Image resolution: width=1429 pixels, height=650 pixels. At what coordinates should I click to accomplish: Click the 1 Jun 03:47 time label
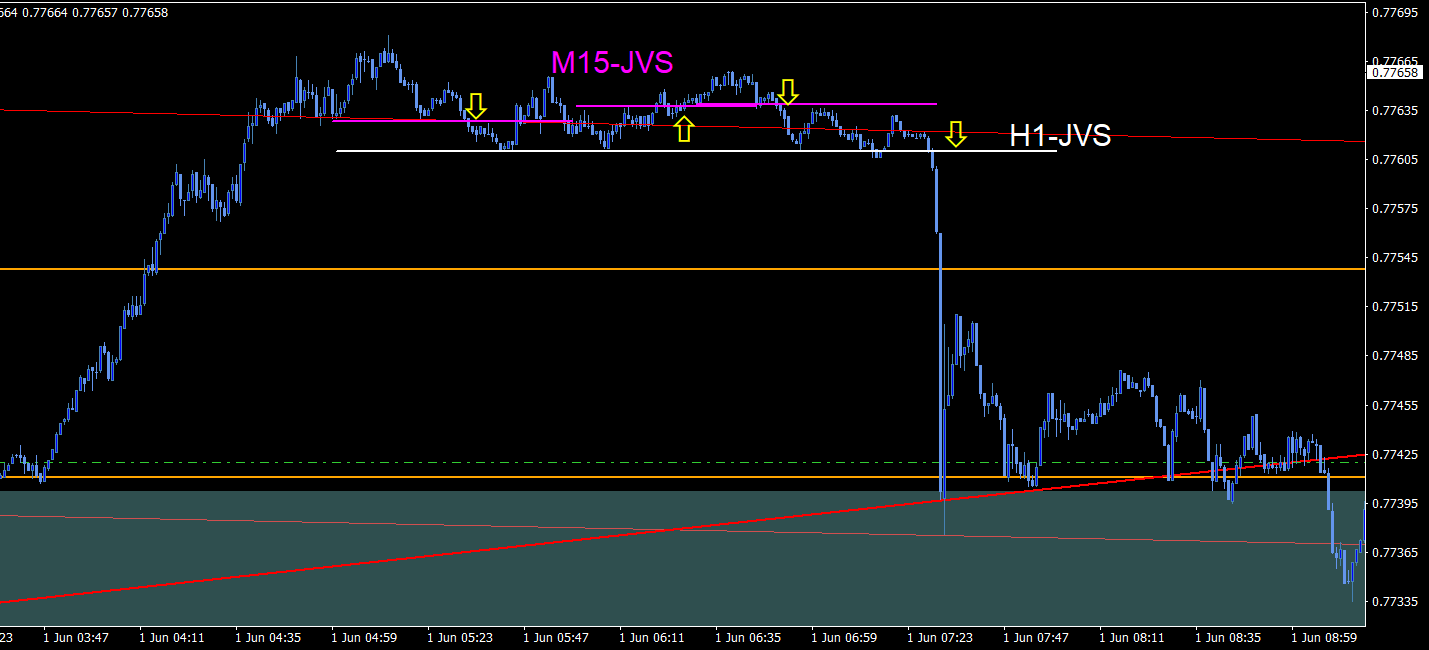pyautogui.click(x=76, y=637)
